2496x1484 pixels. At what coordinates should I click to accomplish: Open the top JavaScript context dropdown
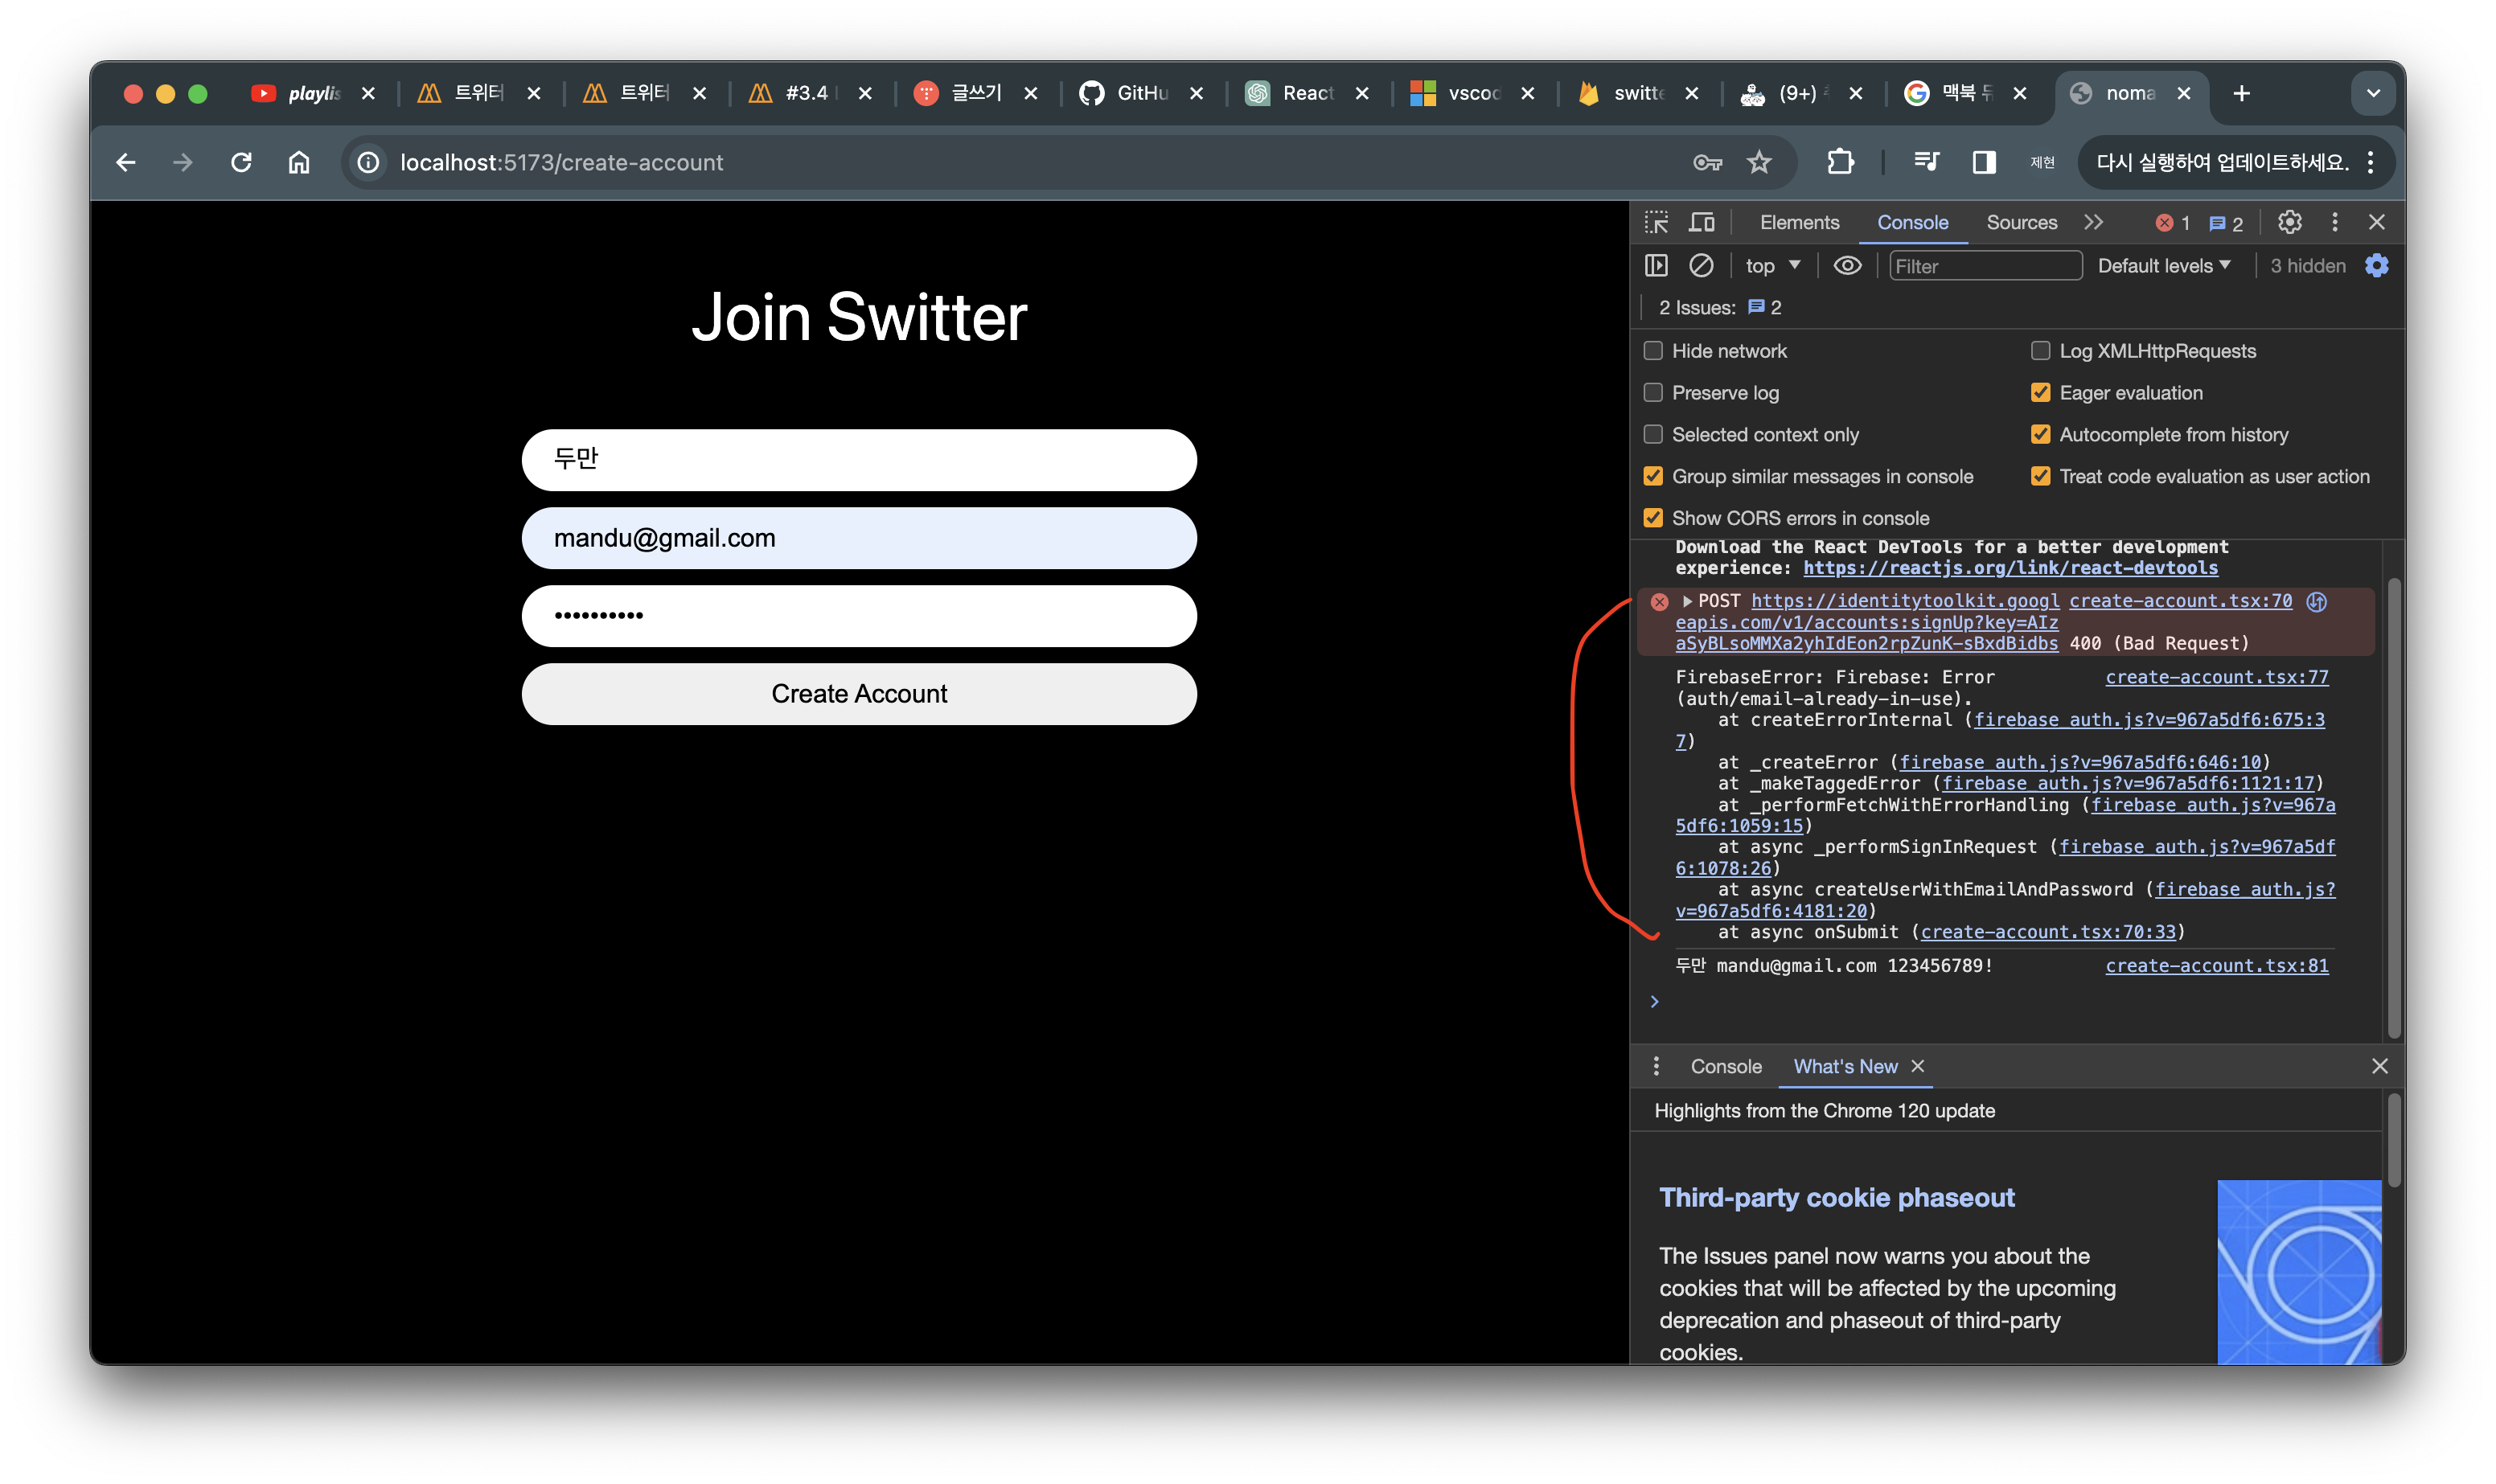point(1772,265)
